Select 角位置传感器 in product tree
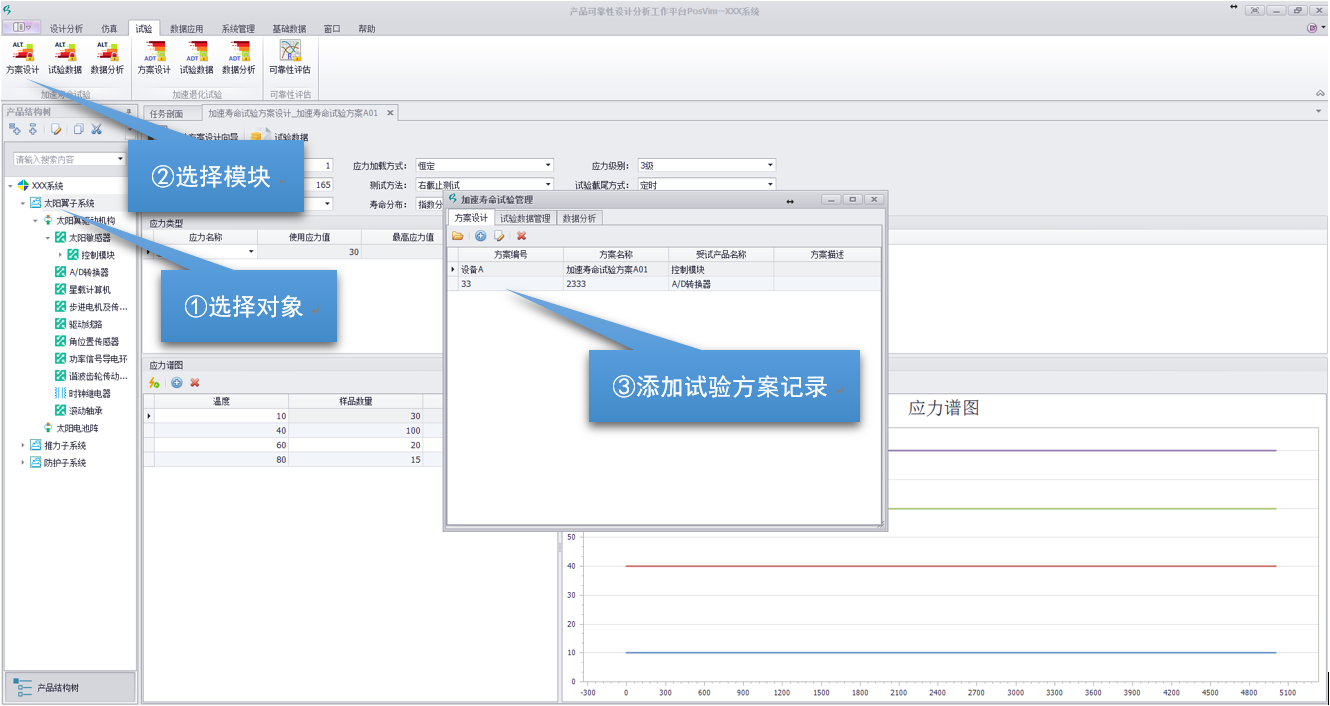 (x=86, y=342)
